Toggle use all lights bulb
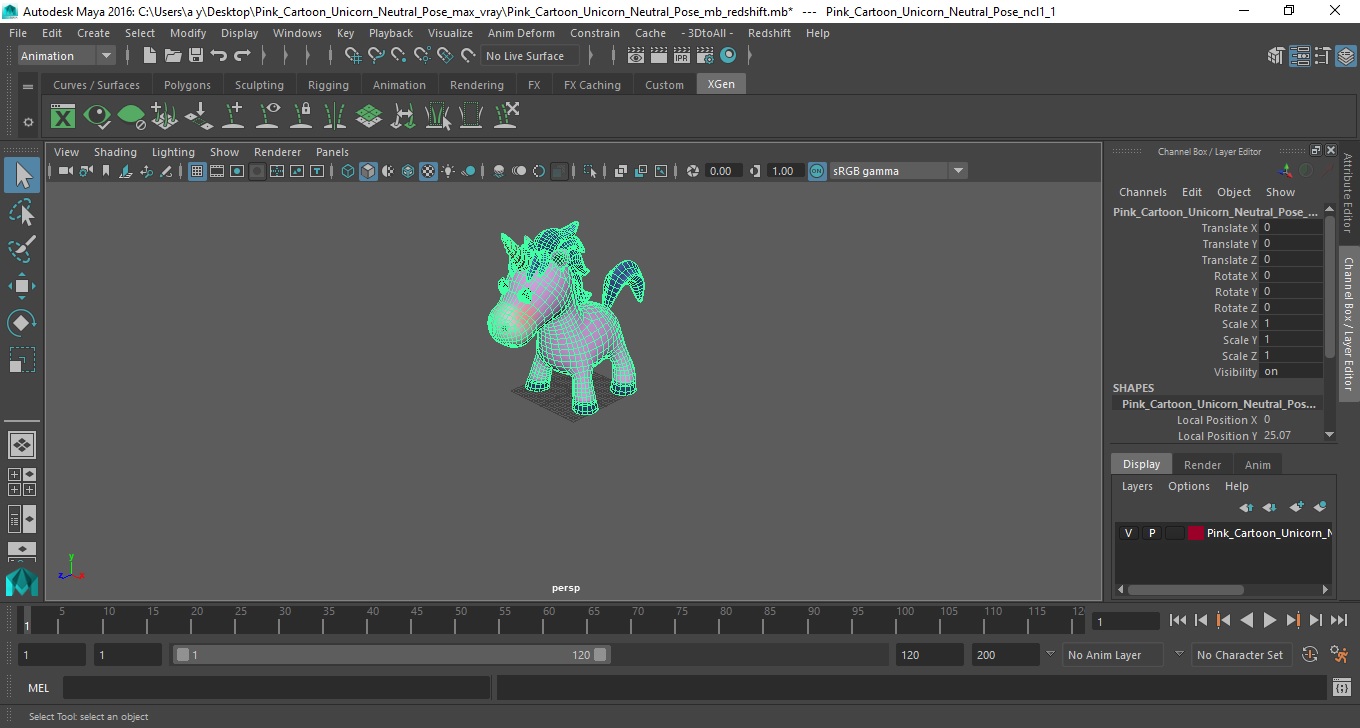Image resolution: width=1360 pixels, height=728 pixels. point(448,171)
